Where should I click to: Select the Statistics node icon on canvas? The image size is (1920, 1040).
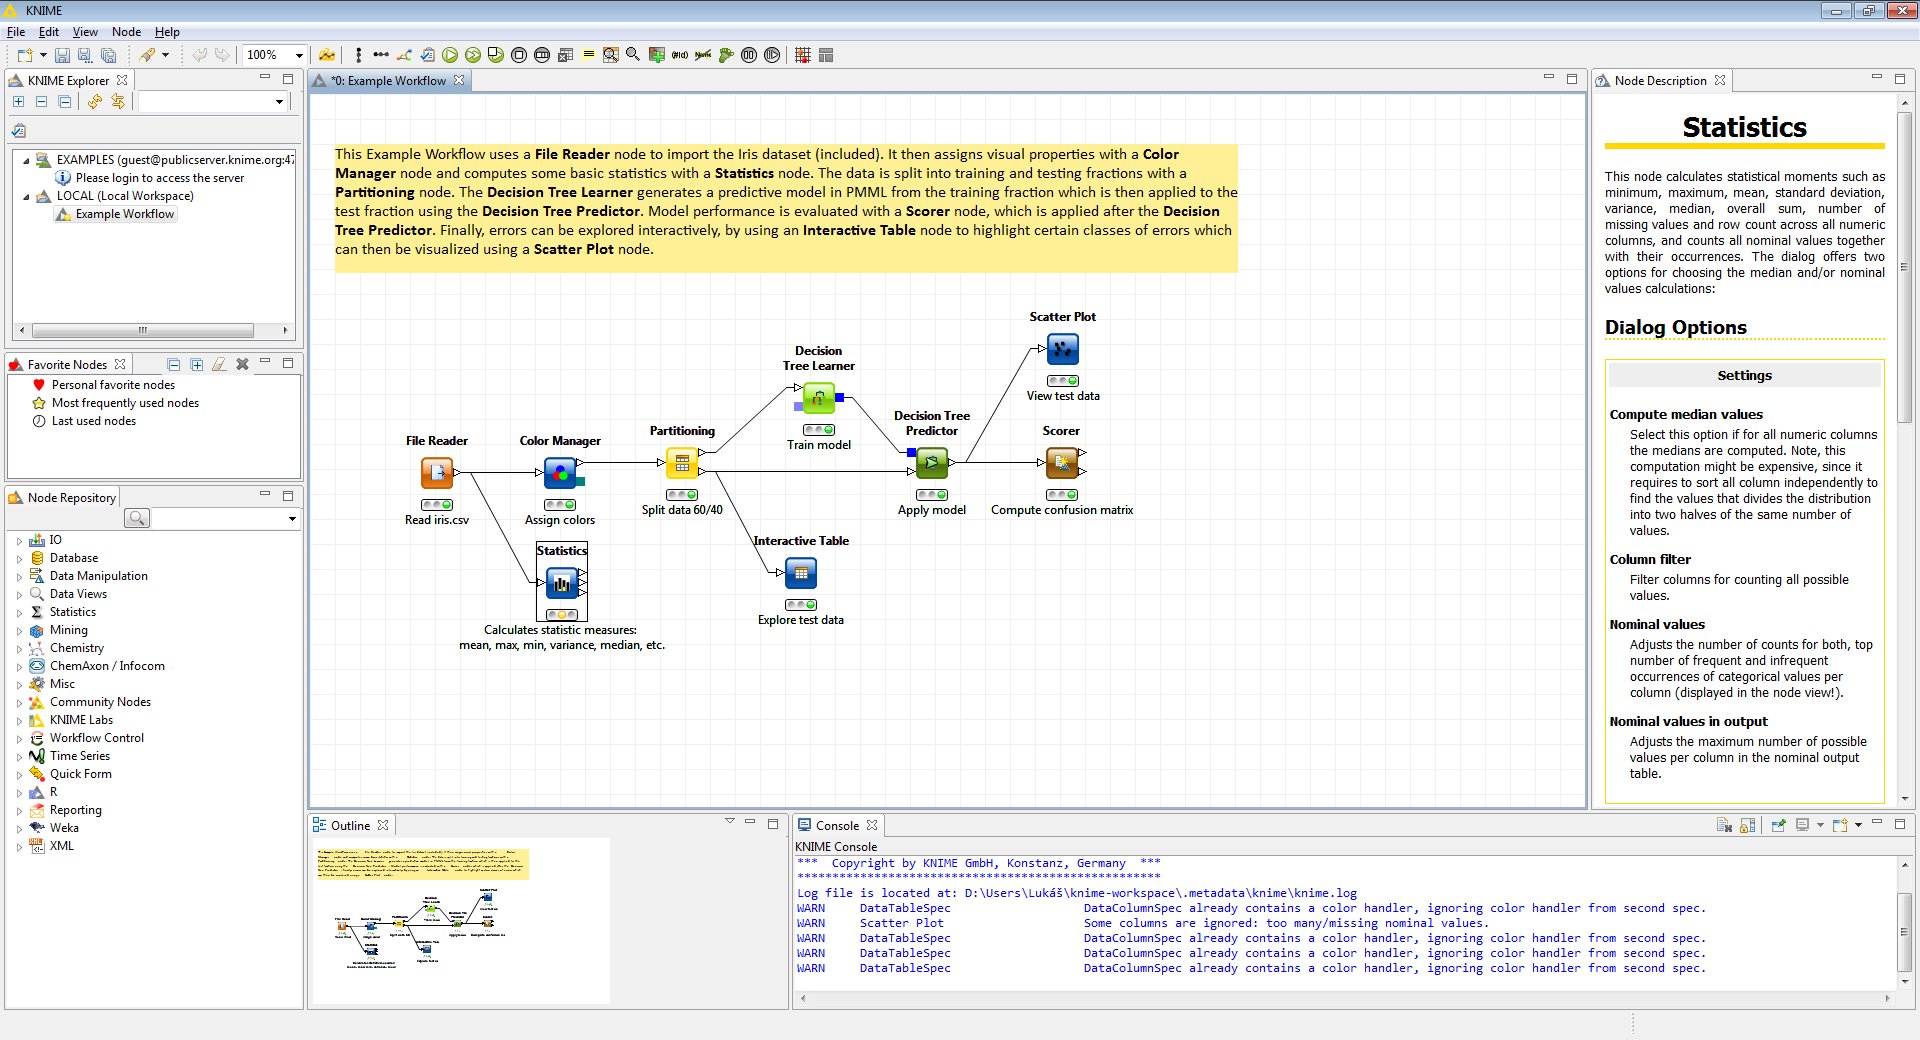tap(562, 583)
